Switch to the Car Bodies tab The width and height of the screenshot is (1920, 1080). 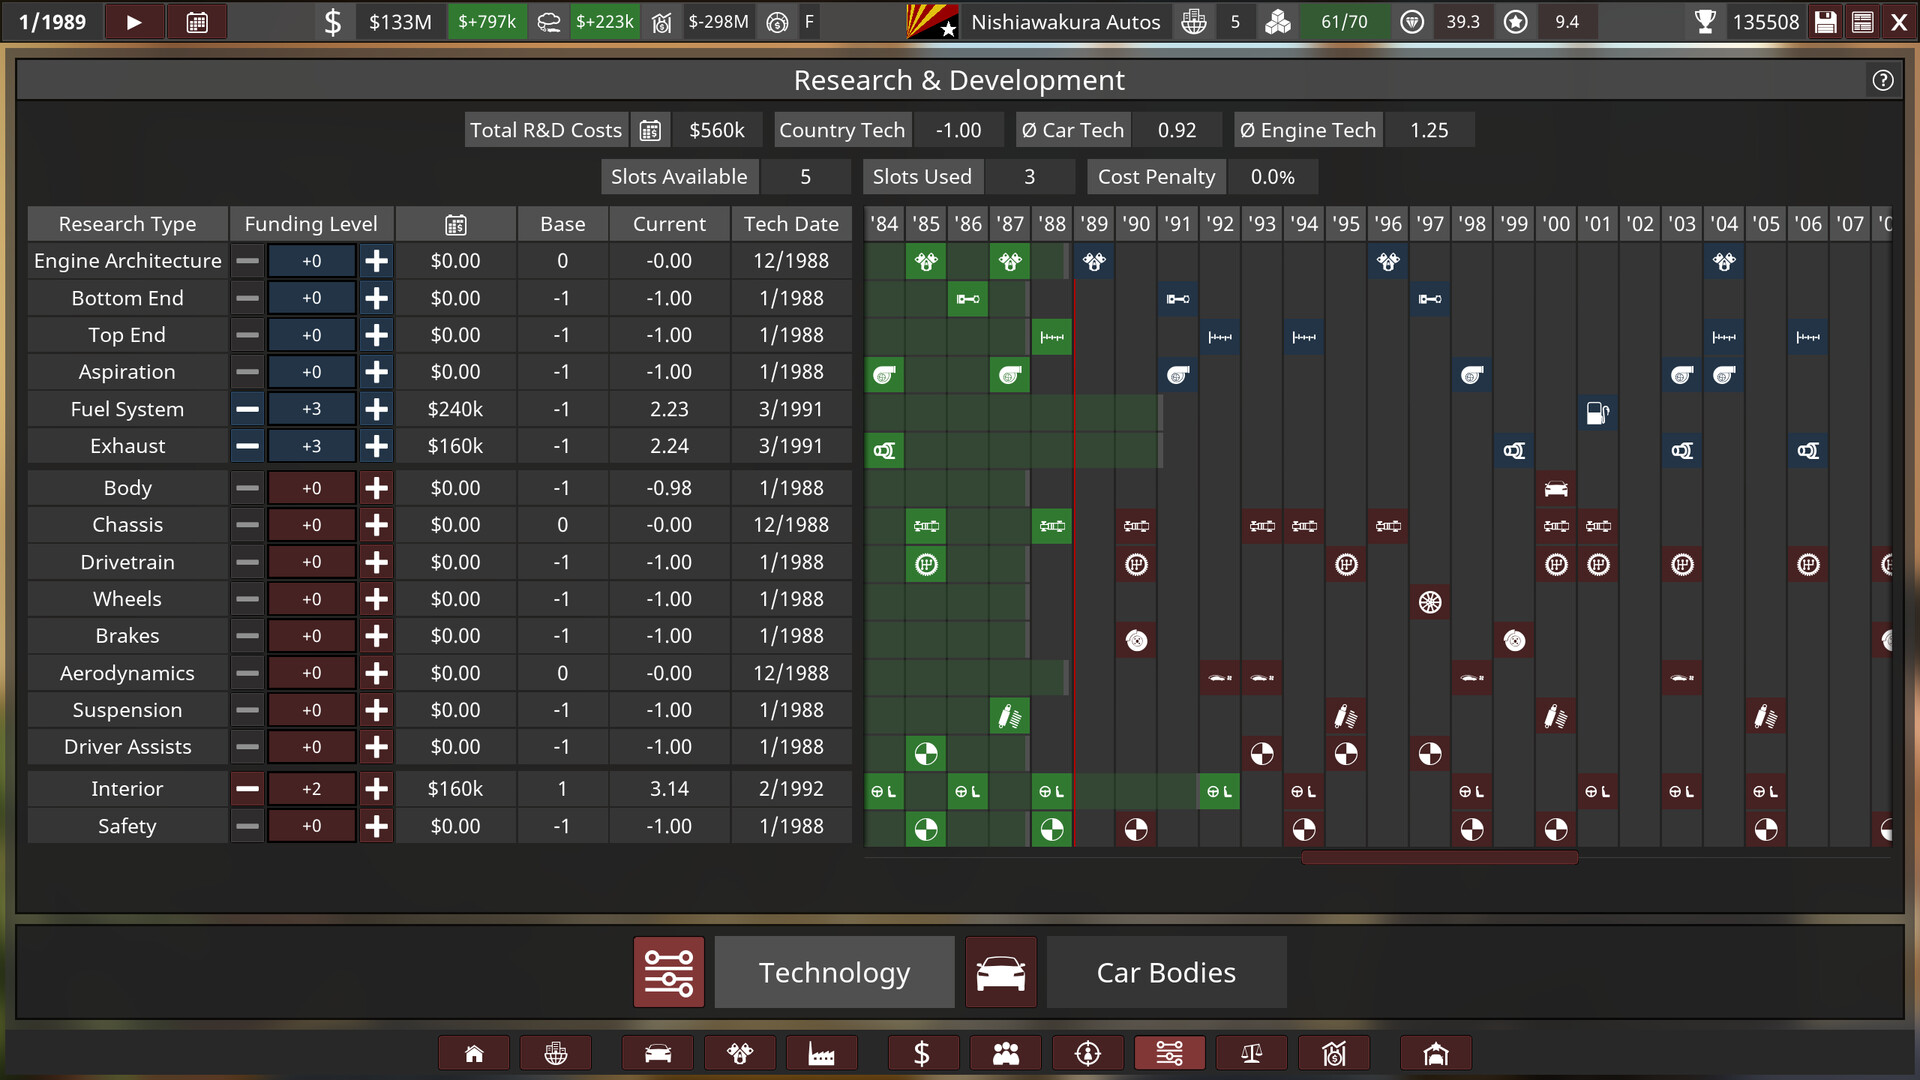tap(1166, 972)
